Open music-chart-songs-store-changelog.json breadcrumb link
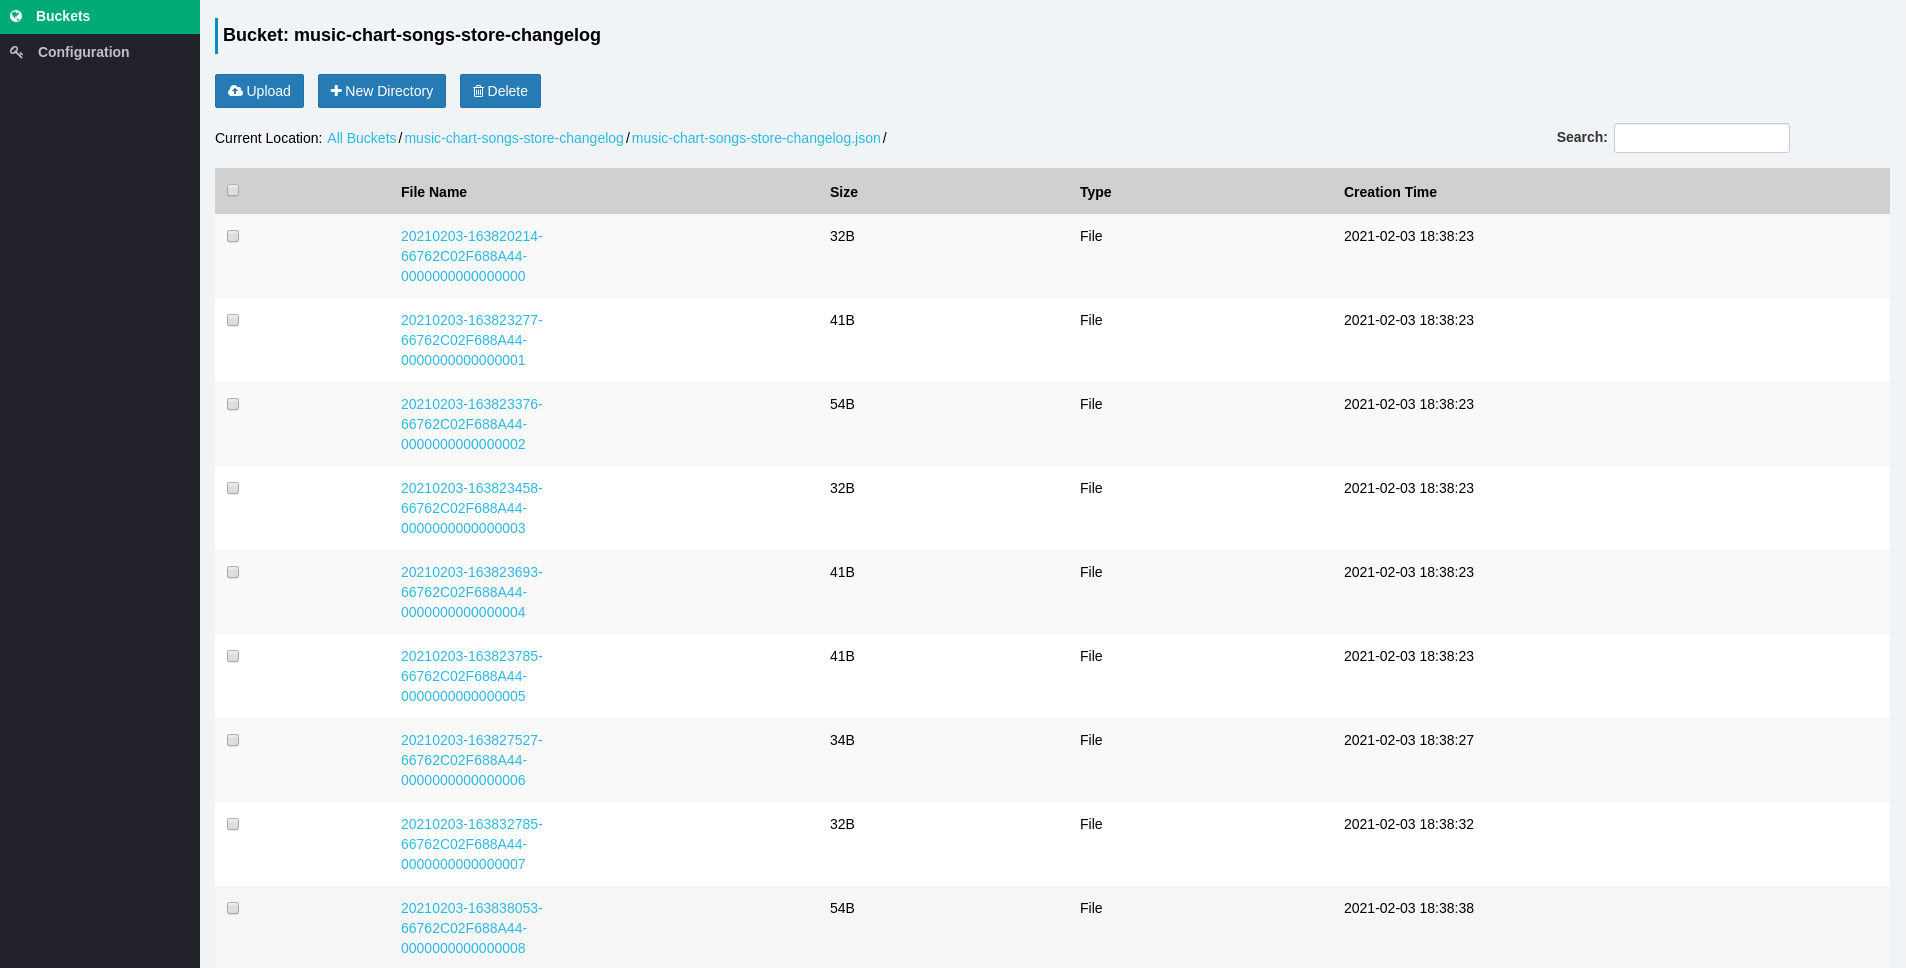This screenshot has width=1906, height=968. tap(756, 138)
